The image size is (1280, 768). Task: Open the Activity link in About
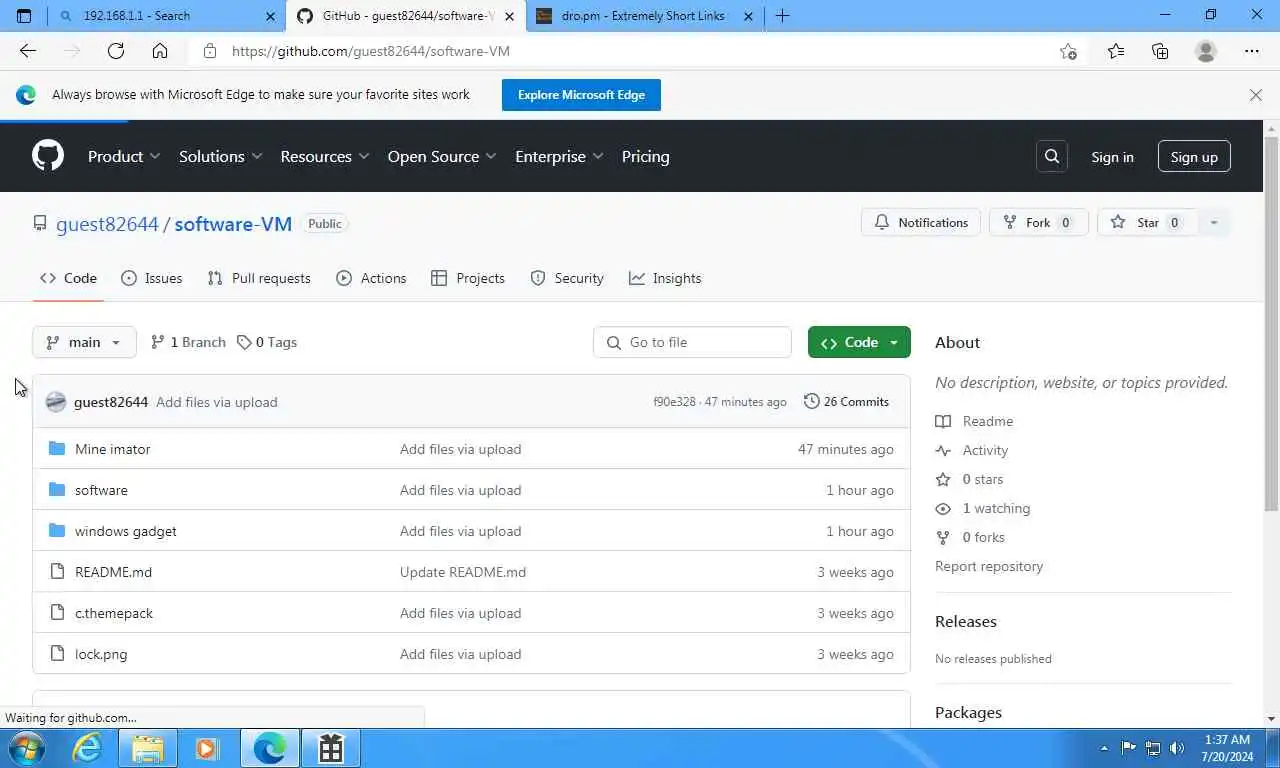(x=985, y=450)
